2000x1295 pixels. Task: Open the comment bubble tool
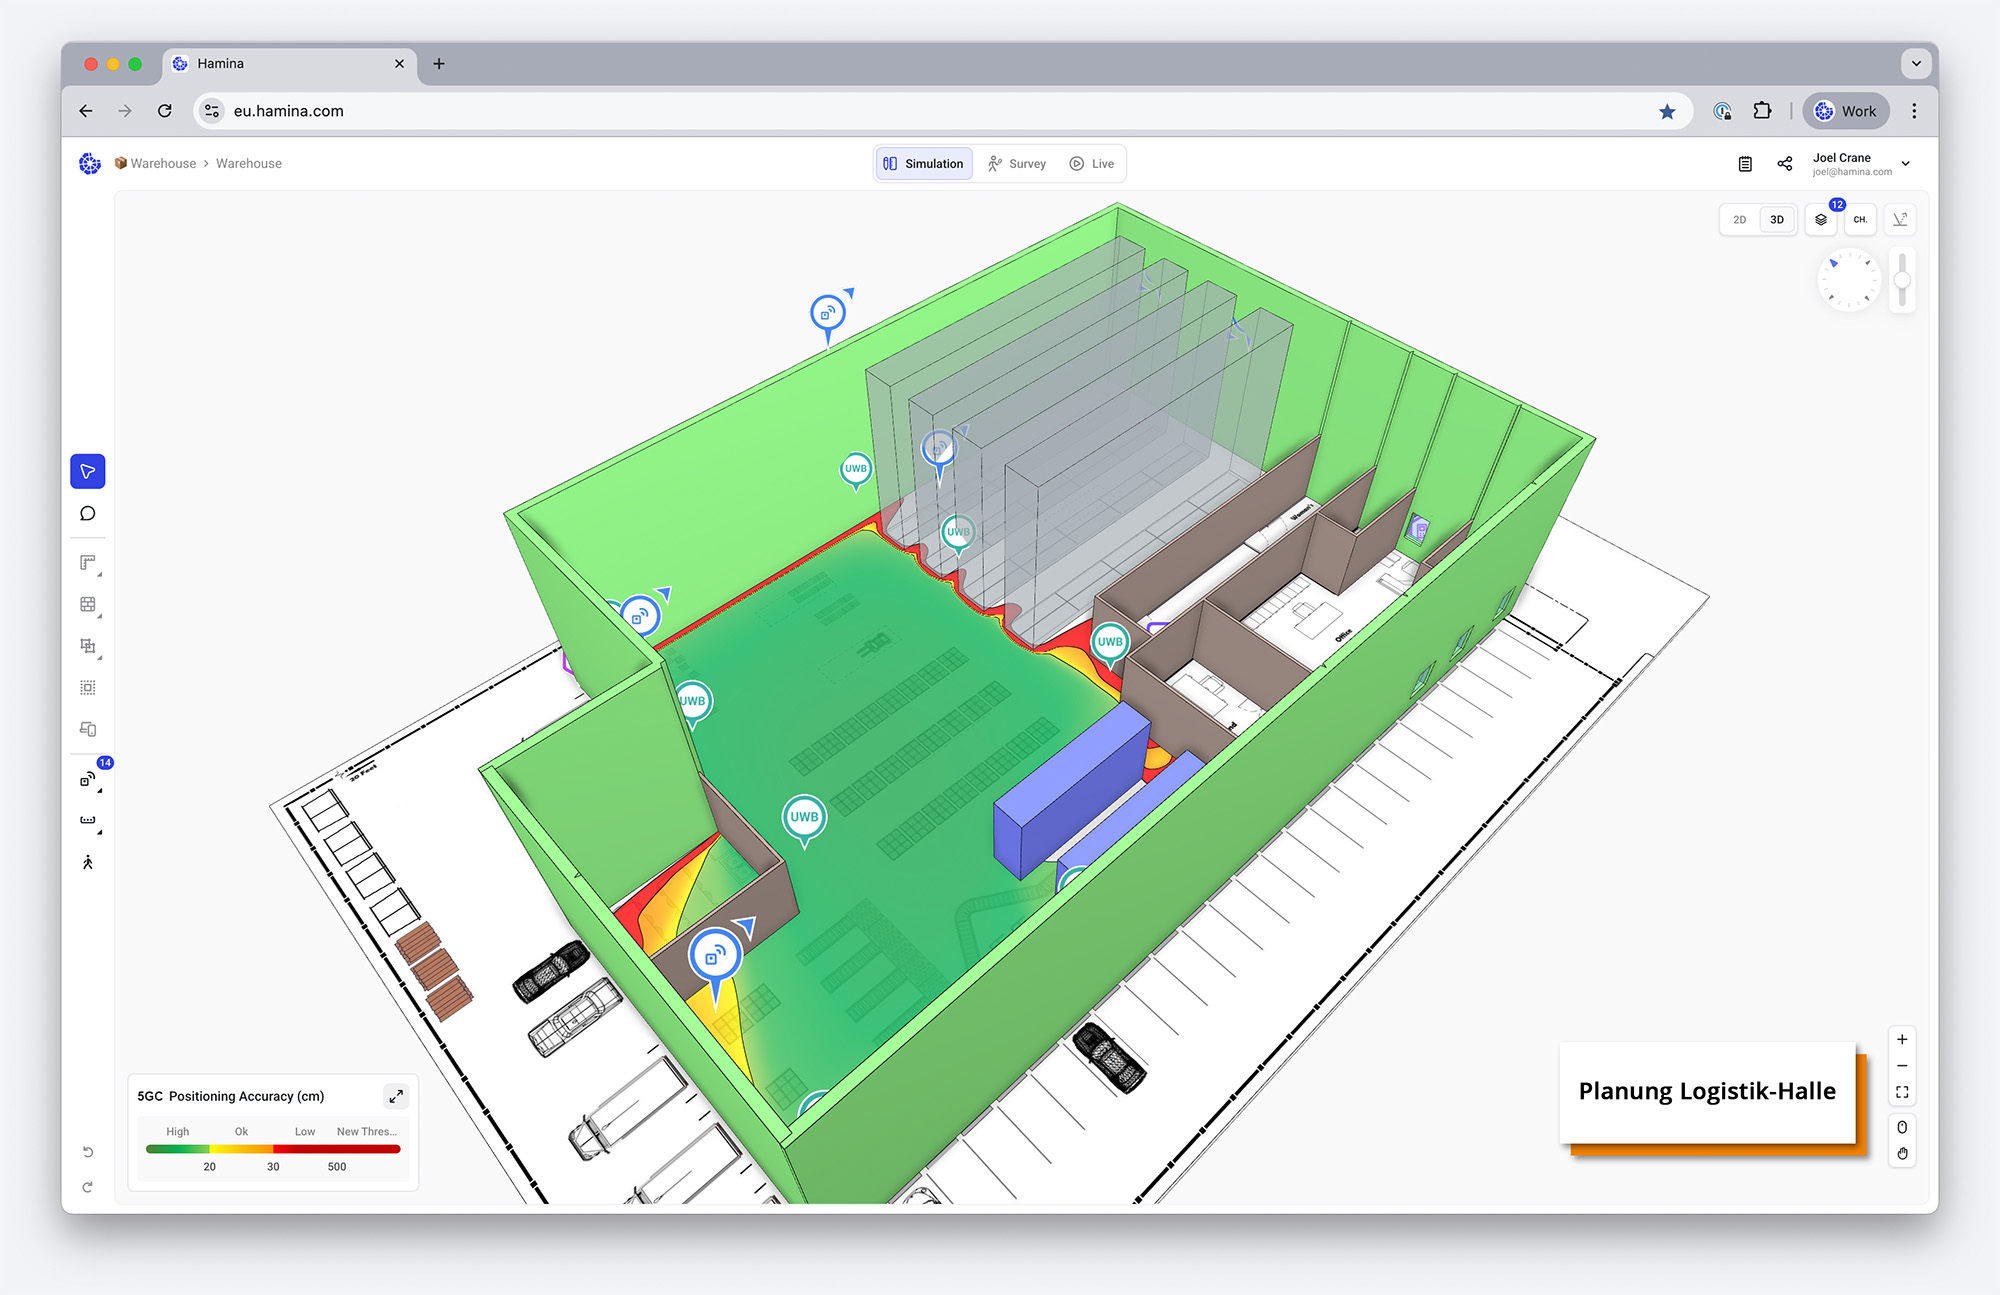point(88,514)
